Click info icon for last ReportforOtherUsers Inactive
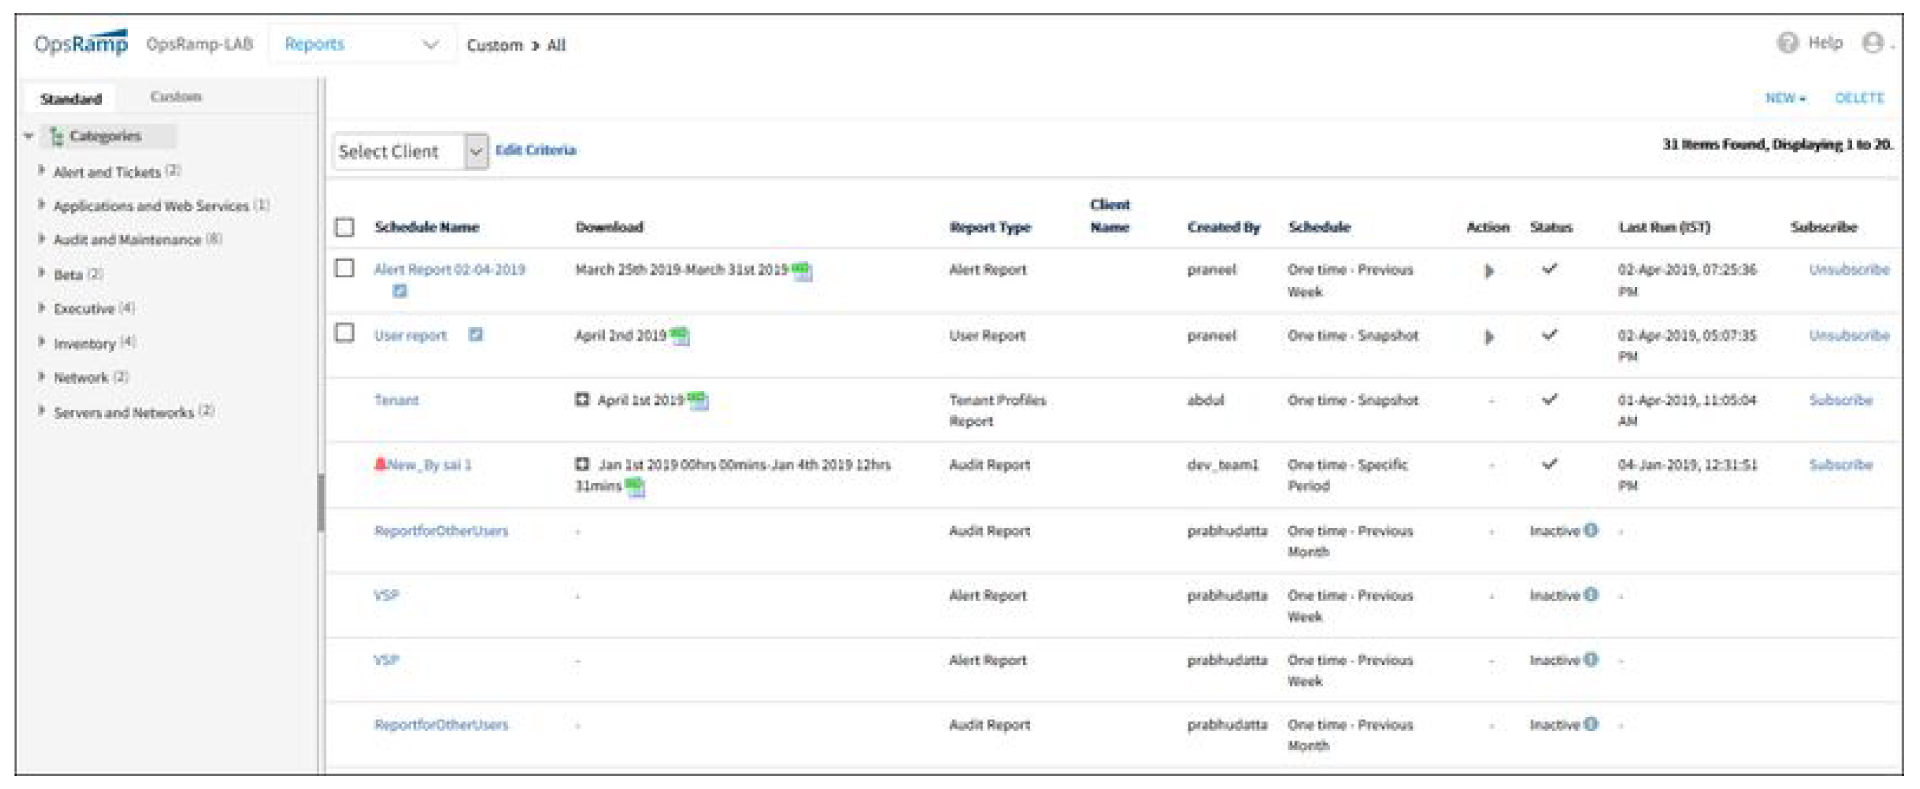 (1591, 724)
